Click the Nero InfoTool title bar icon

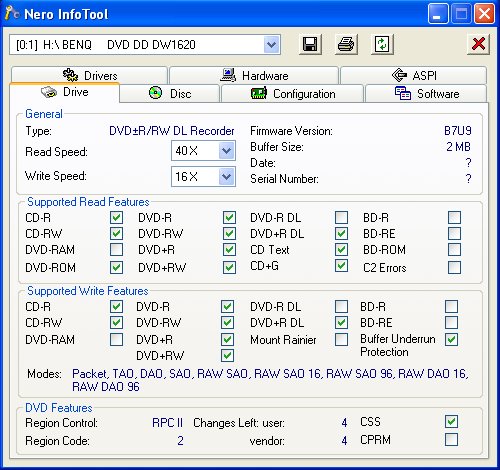[12, 14]
